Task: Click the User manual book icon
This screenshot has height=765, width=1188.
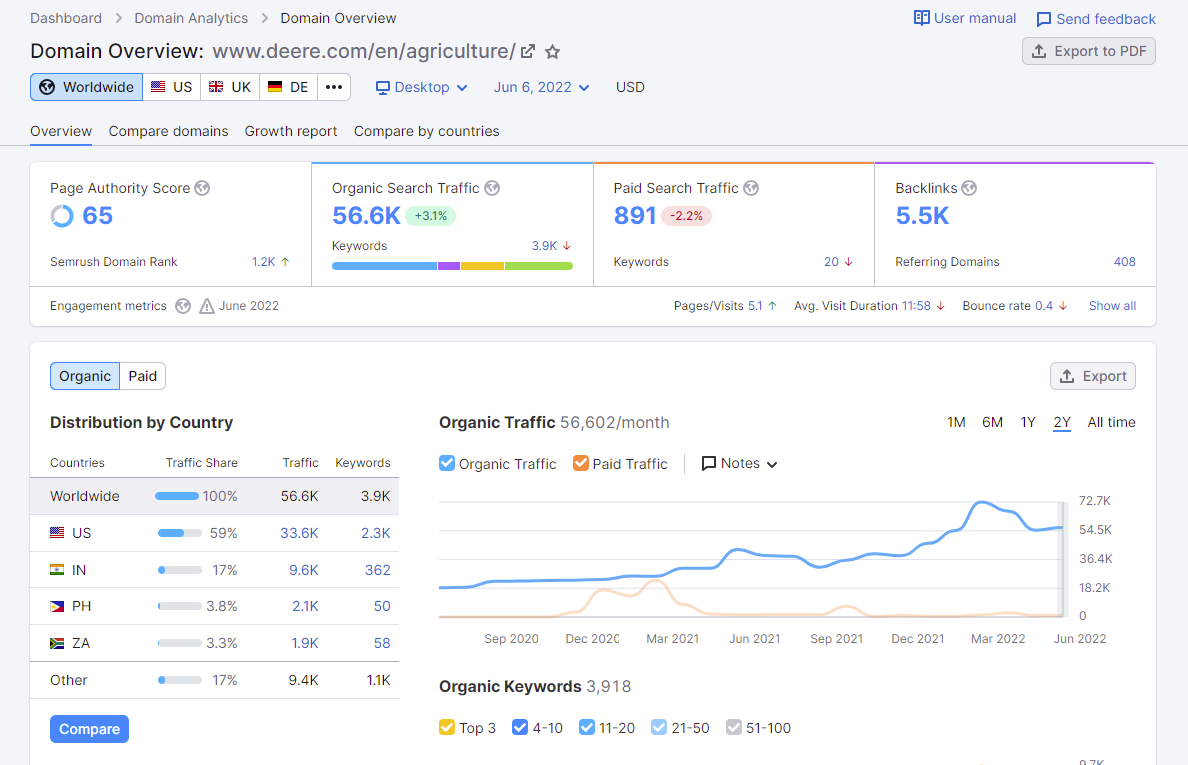Action: [921, 18]
